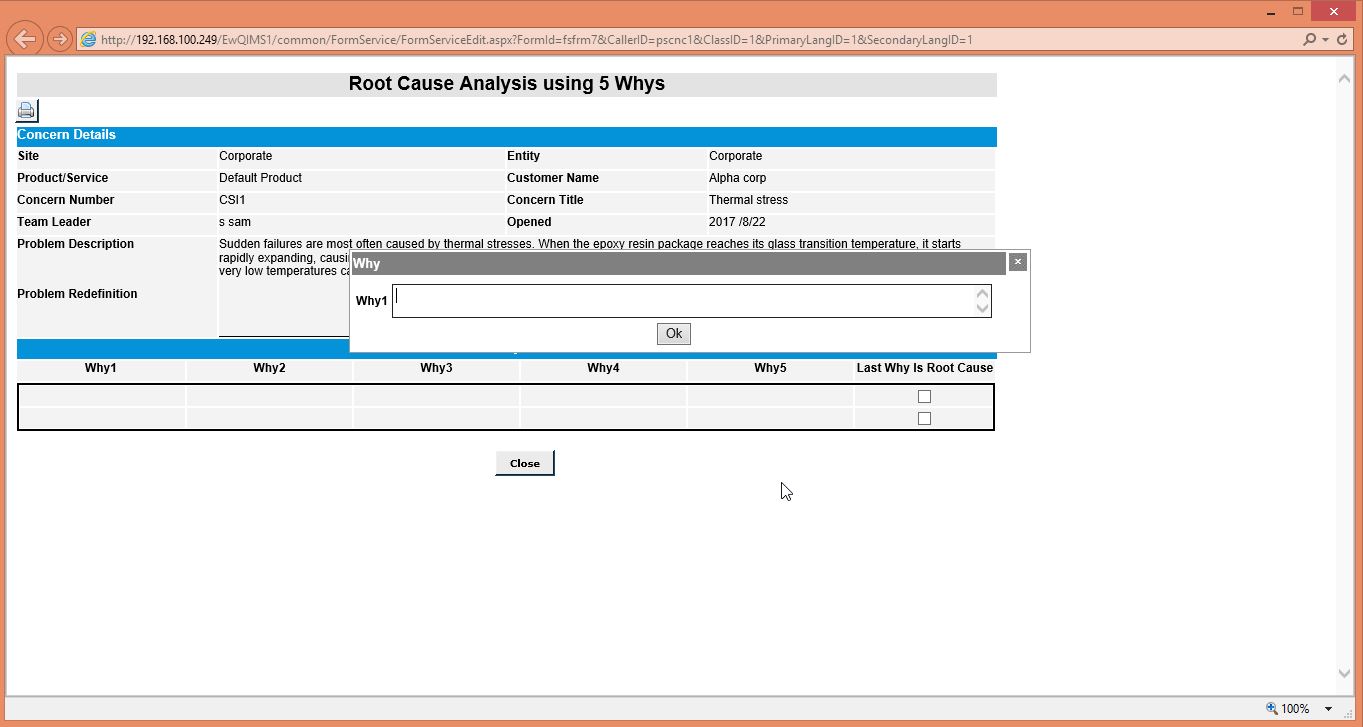Close the Why dialog with its X
This screenshot has width=1363, height=727.
[x=1017, y=262]
